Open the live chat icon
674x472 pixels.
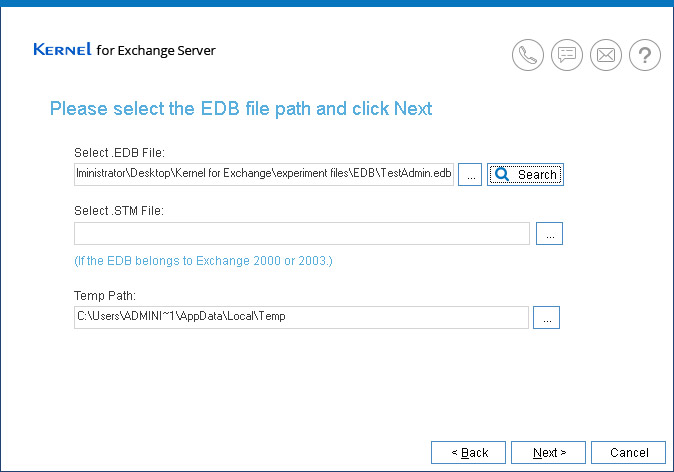click(567, 55)
